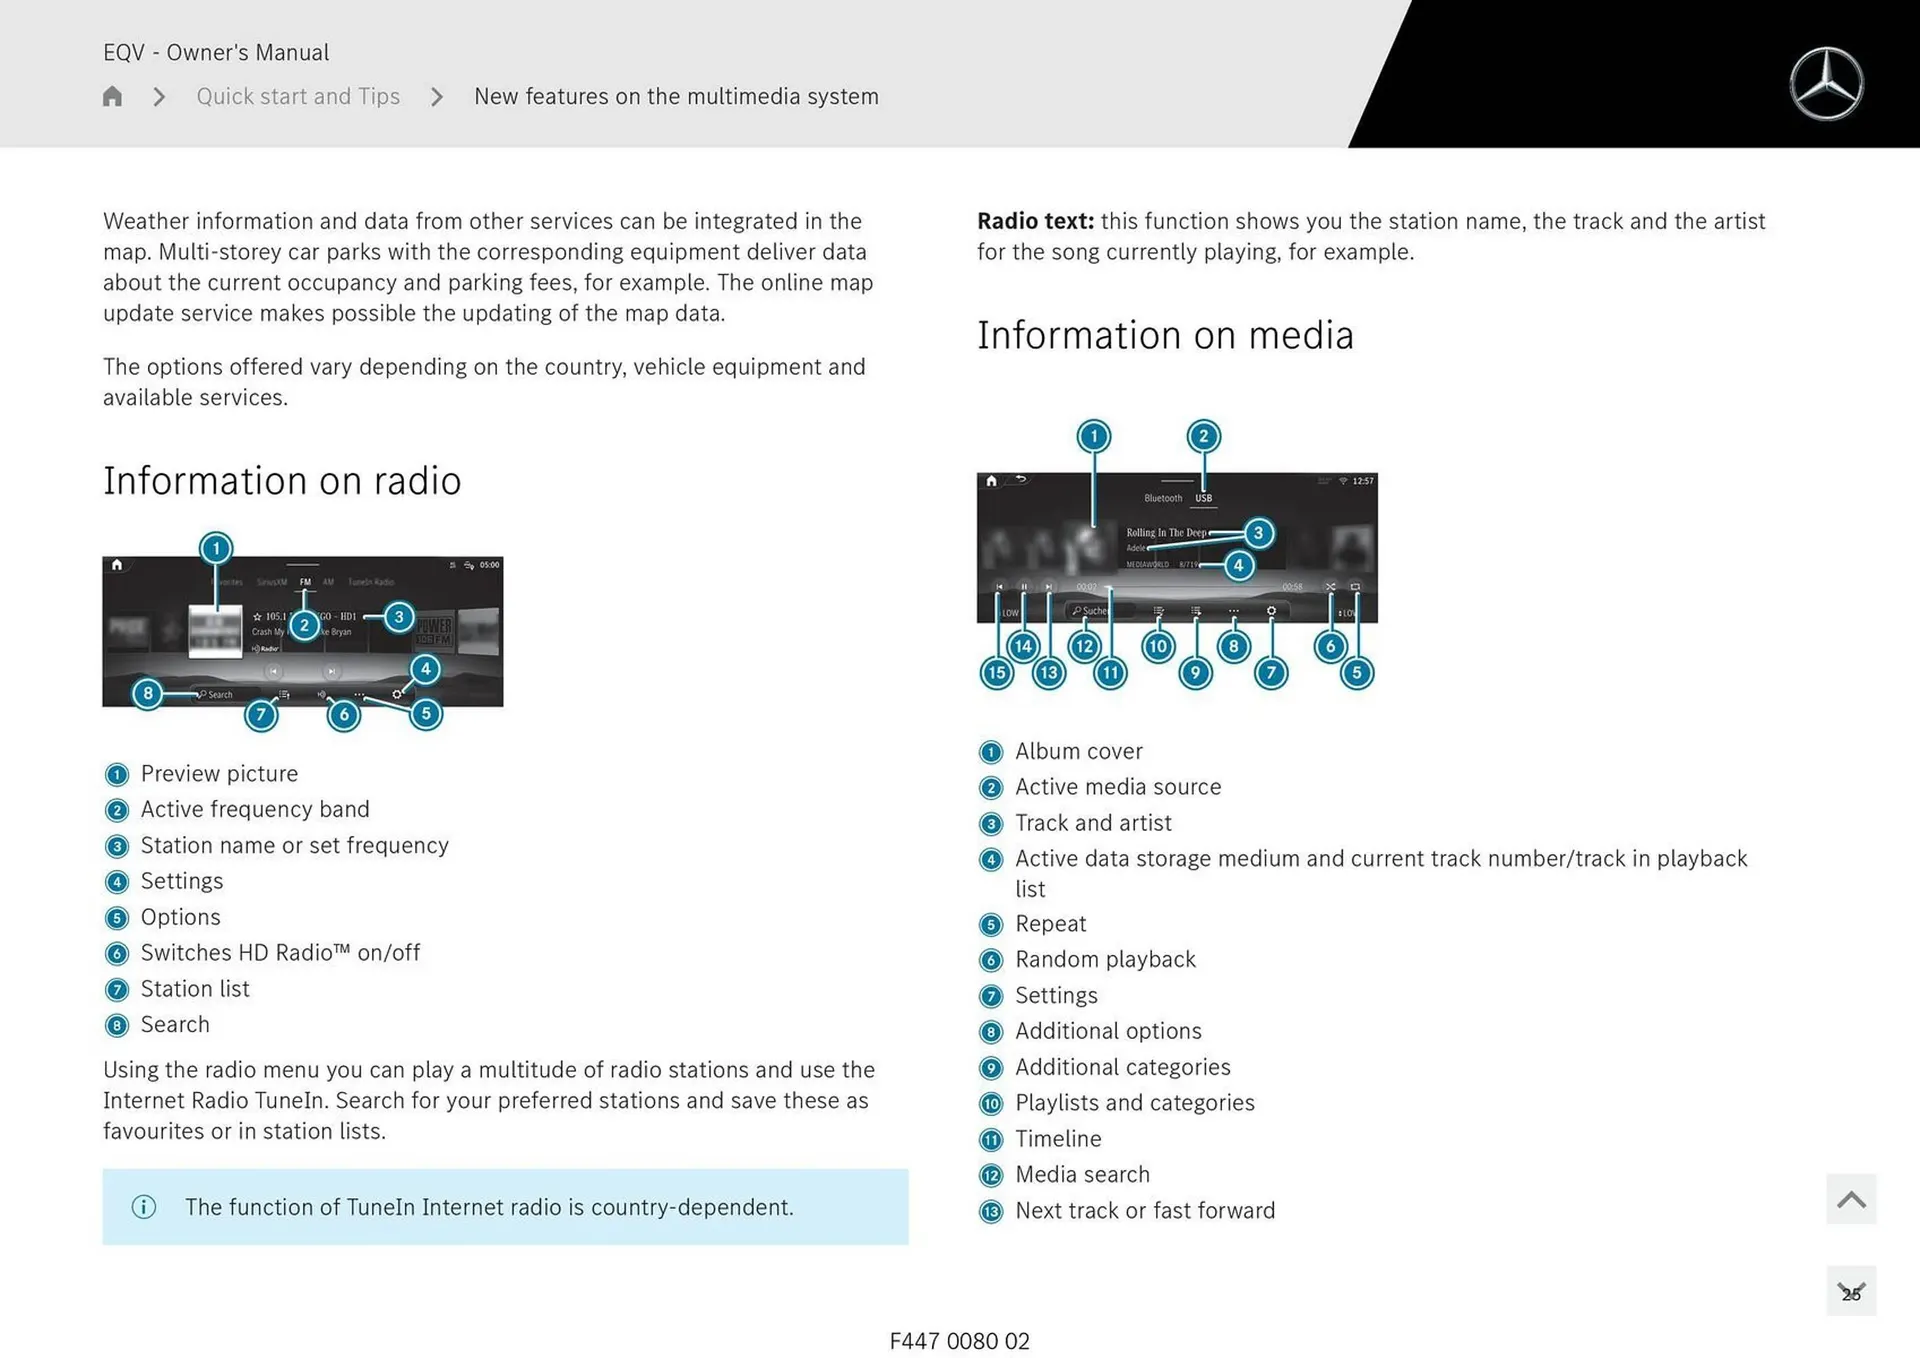This screenshot has height=1358, width=1920.
Task: Click legend marker 6 beside Switches HD Radio
Action: click(117, 954)
